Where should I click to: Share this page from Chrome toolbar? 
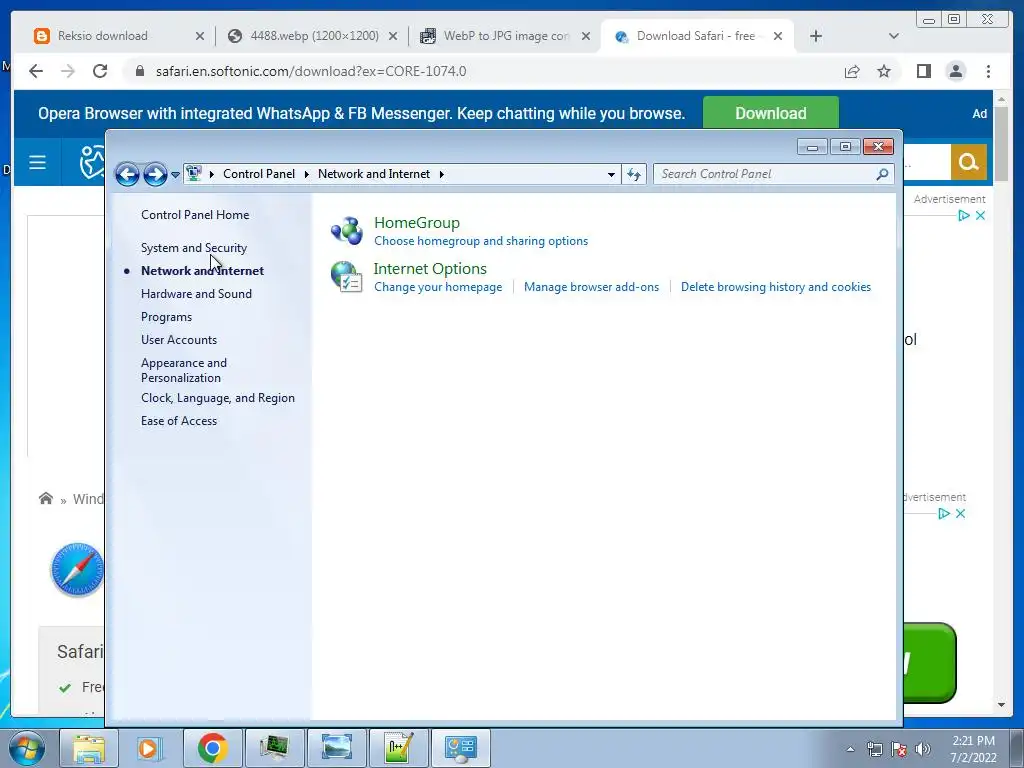click(x=852, y=71)
